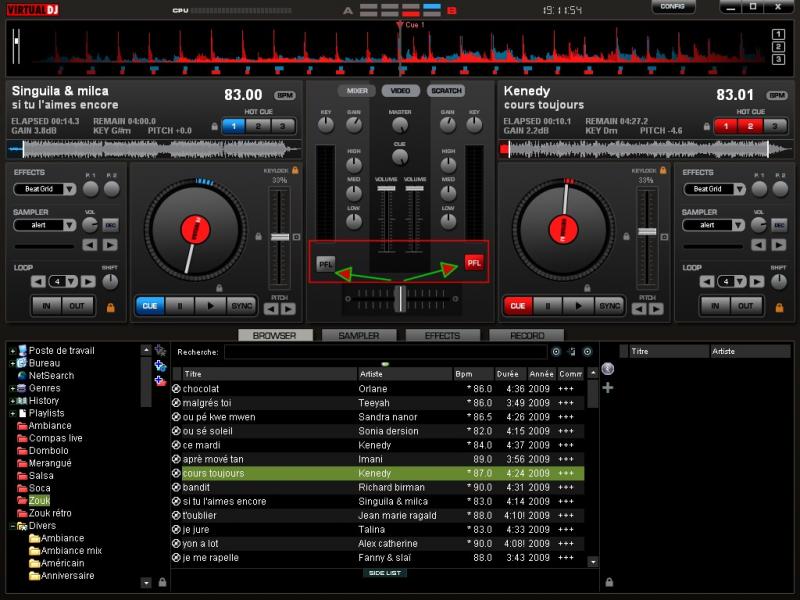Pause the right deck

click(547, 306)
